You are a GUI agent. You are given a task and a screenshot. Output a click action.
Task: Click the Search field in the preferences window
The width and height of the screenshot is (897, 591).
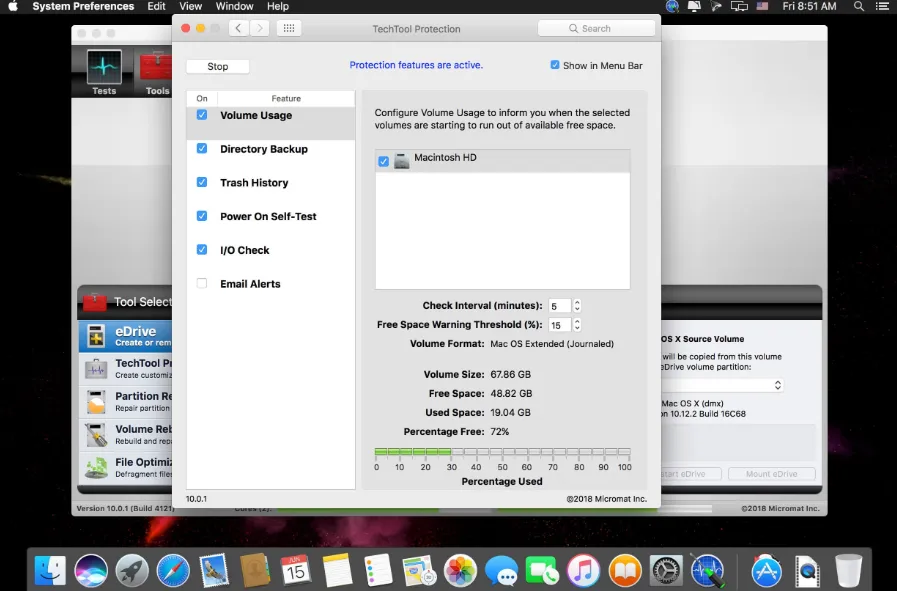[597, 28]
